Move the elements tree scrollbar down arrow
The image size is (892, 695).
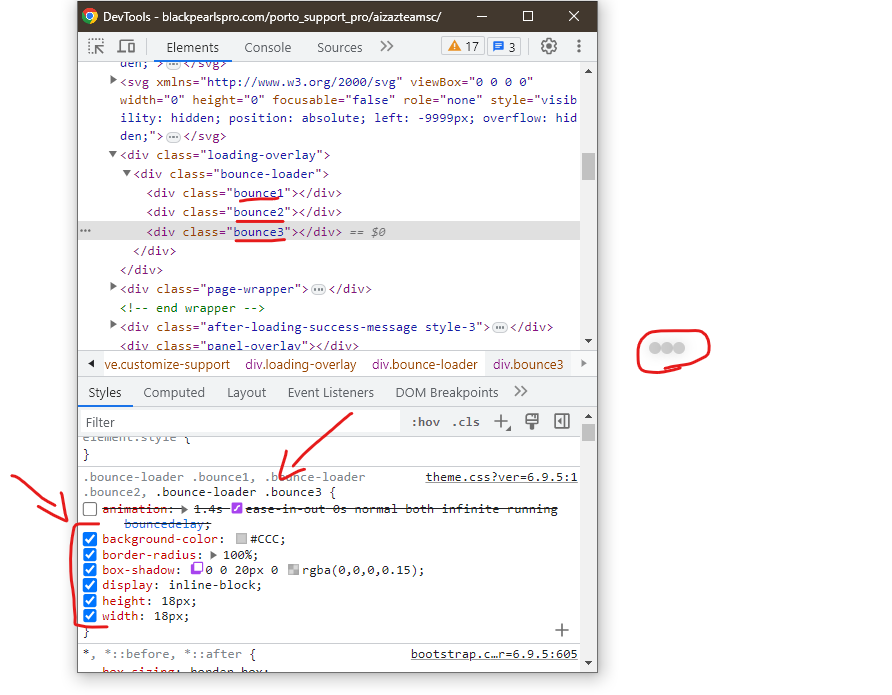[588, 341]
